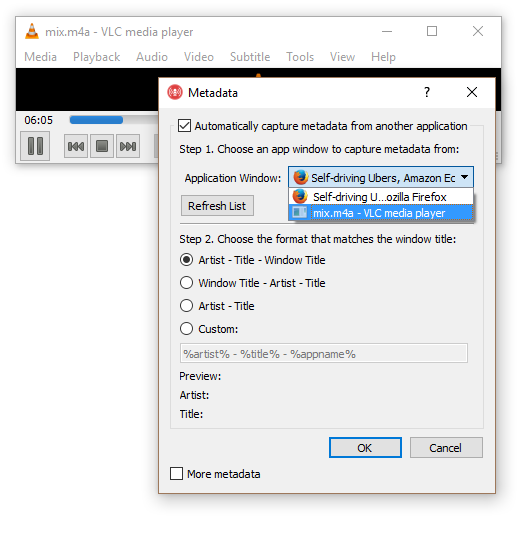
Task: Select 'Window Title - Artist - Title' format
Action: coord(187,283)
